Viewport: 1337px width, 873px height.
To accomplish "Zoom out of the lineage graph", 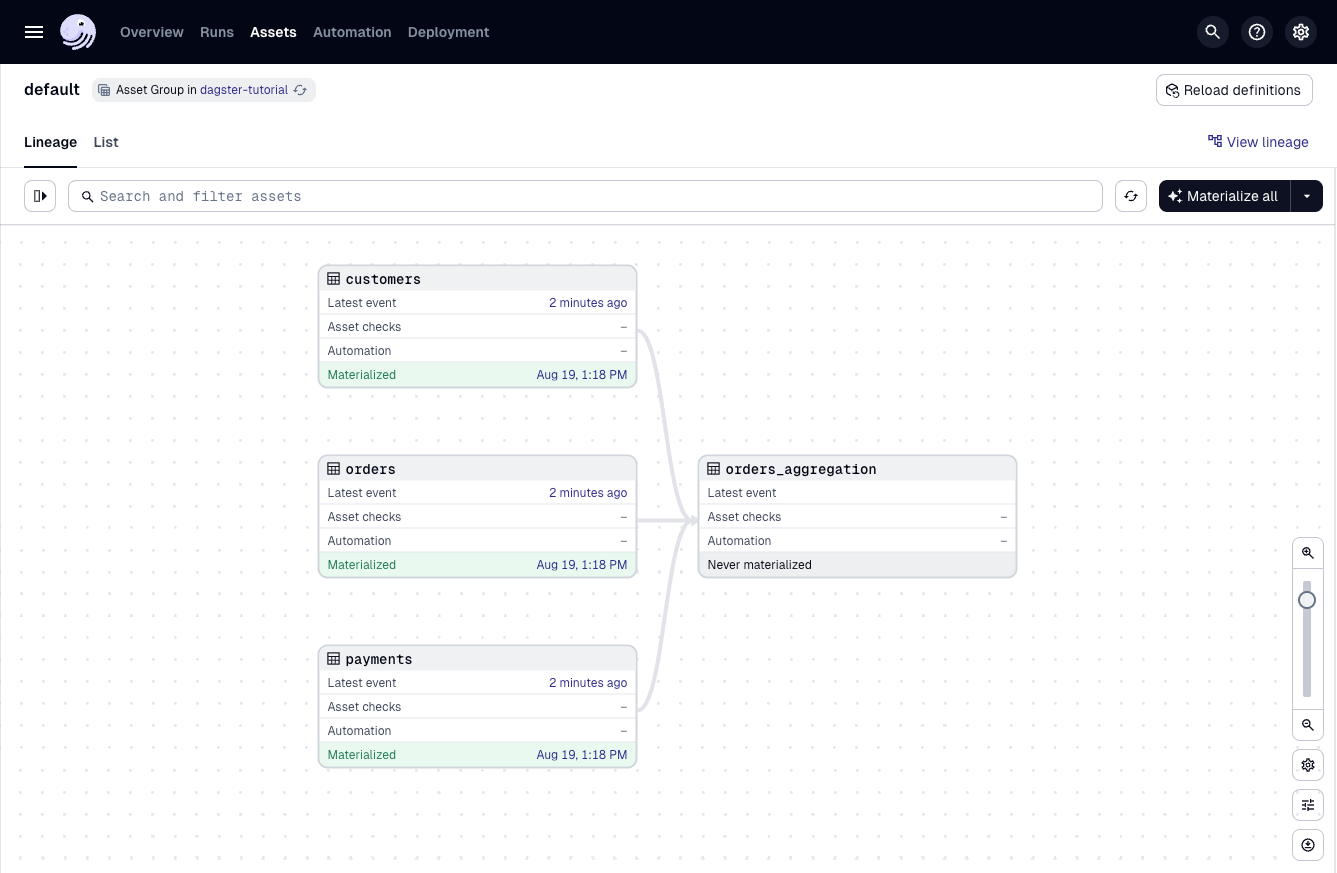I will (1308, 725).
